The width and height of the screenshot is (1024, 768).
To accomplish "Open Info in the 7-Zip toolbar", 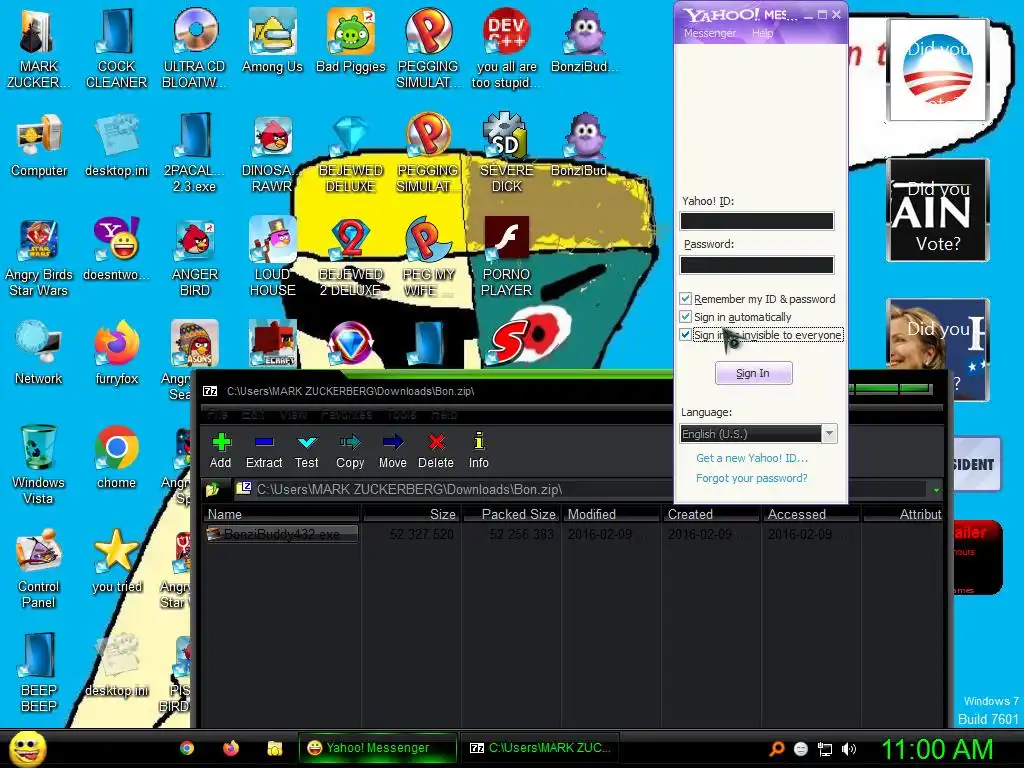I will 479,451.
